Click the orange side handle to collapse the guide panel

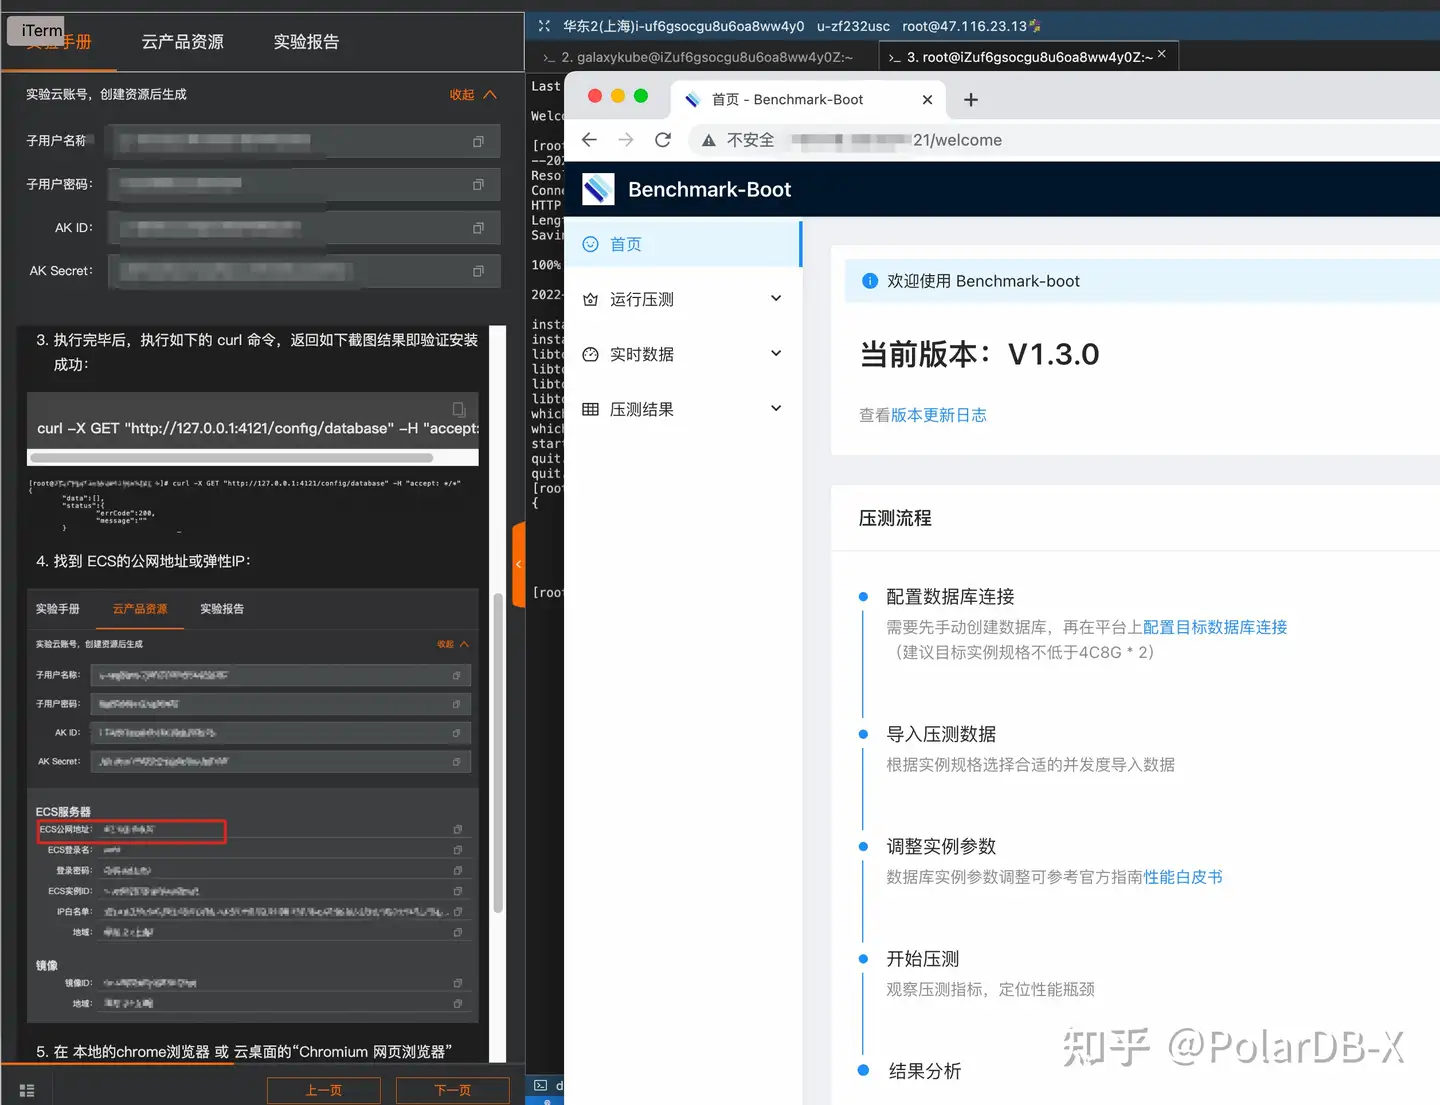click(x=518, y=564)
